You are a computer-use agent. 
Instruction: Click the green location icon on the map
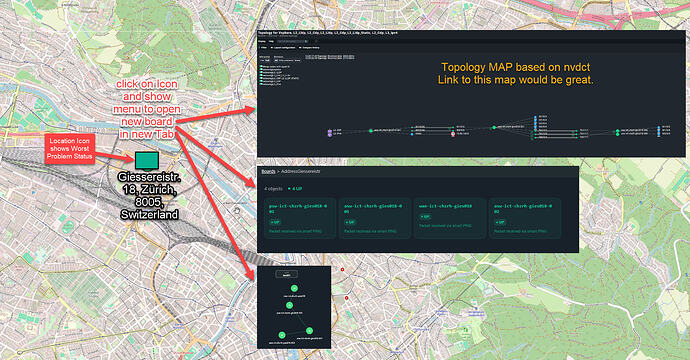click(x=146, y=161)
